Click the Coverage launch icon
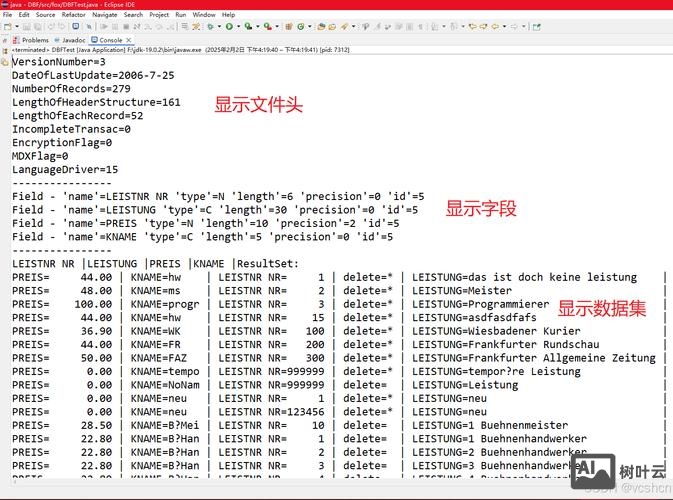The image size is (673, 500). pos(248,27)
